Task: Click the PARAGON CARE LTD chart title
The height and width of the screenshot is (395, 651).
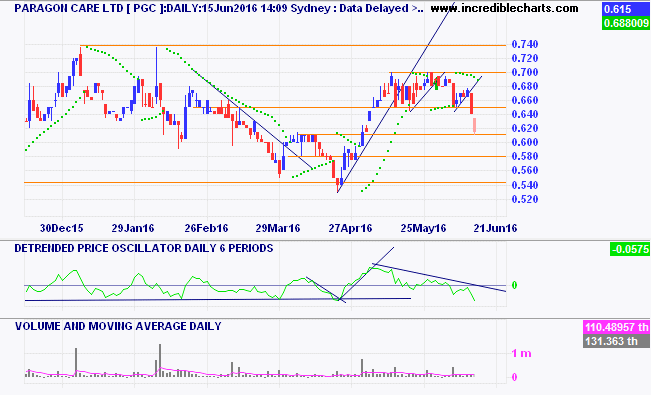Action: [x=219, y=8]
